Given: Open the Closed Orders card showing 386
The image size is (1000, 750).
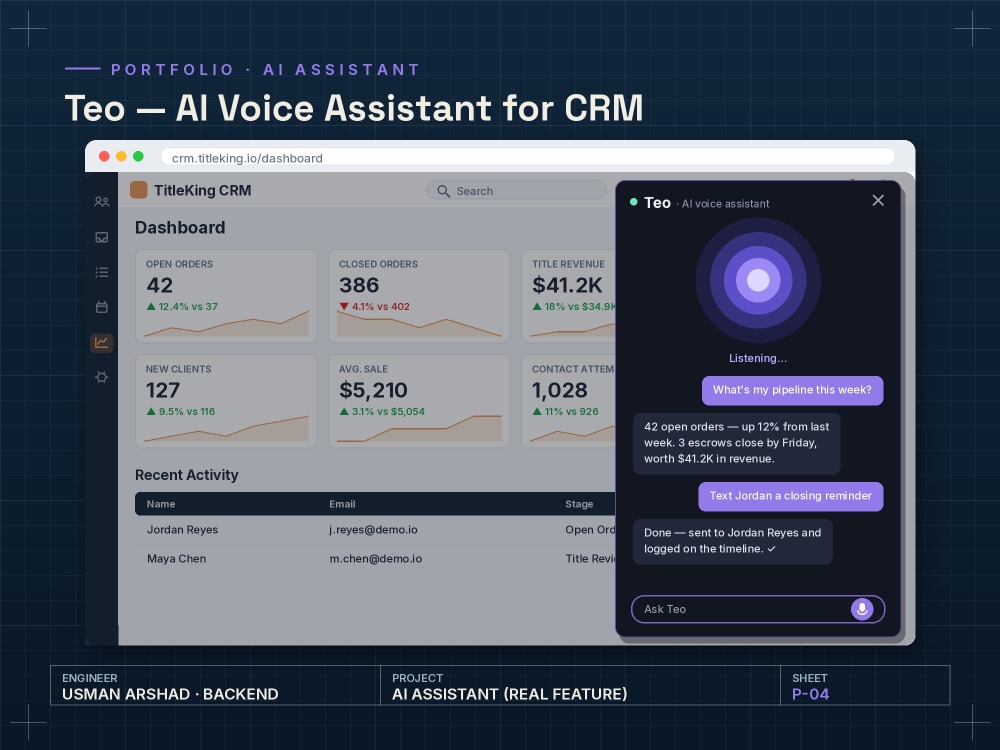Looking at the screenshot, I should (419, 296).
